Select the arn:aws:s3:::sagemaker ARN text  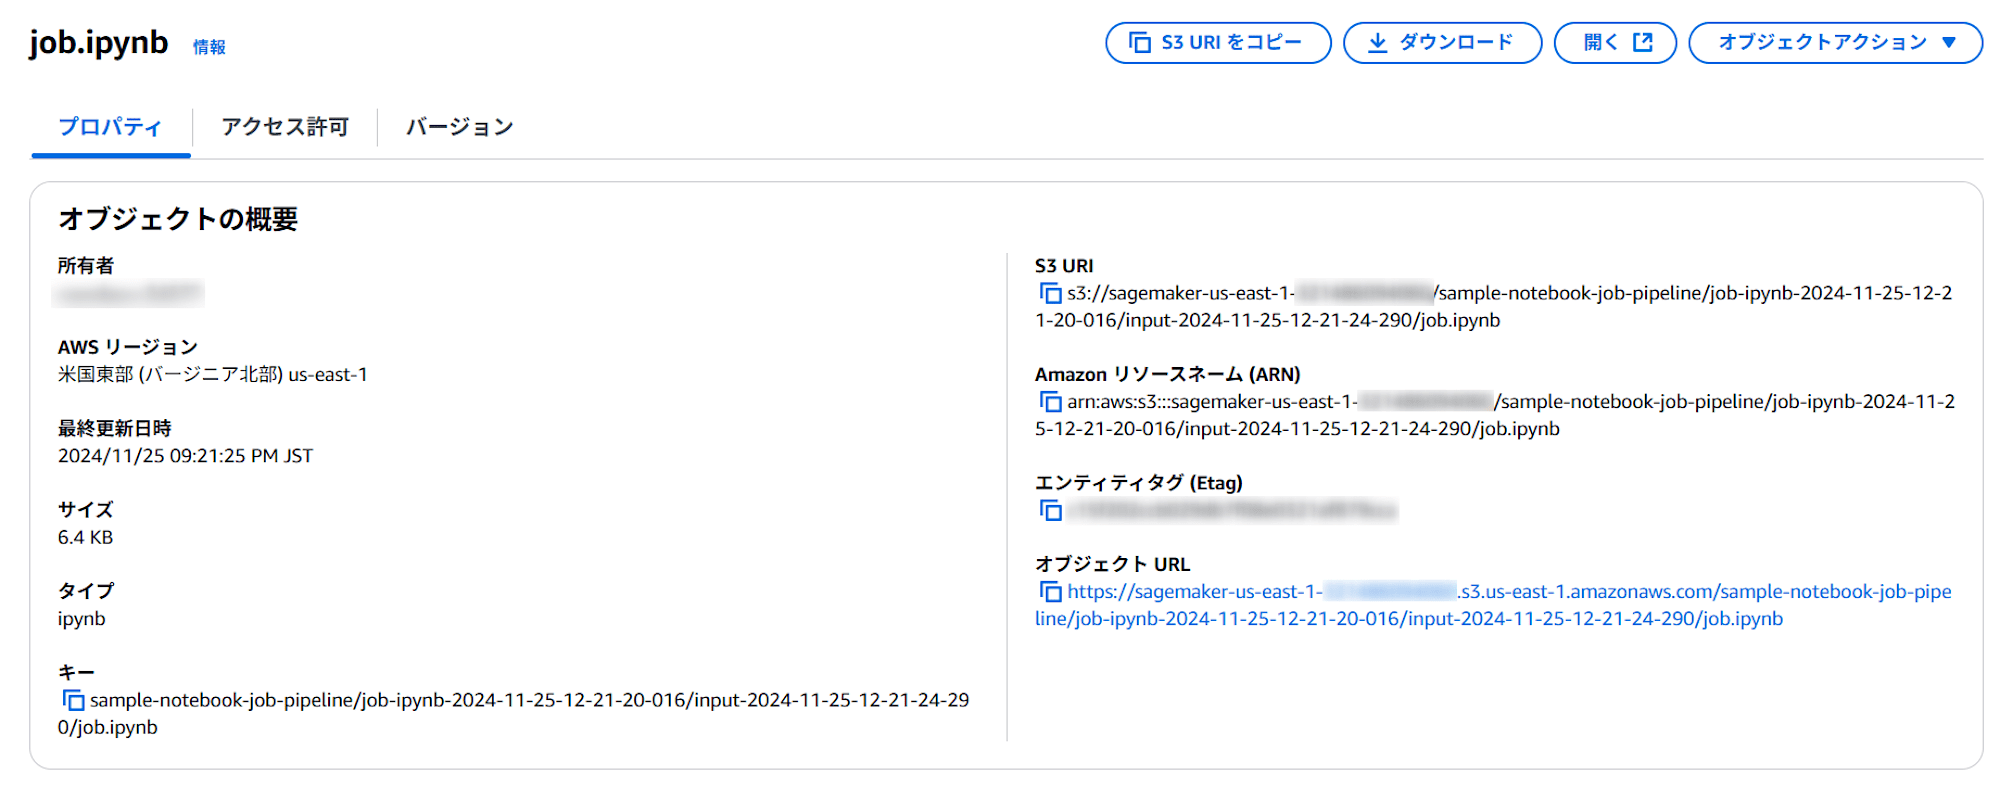[1495, 415]
